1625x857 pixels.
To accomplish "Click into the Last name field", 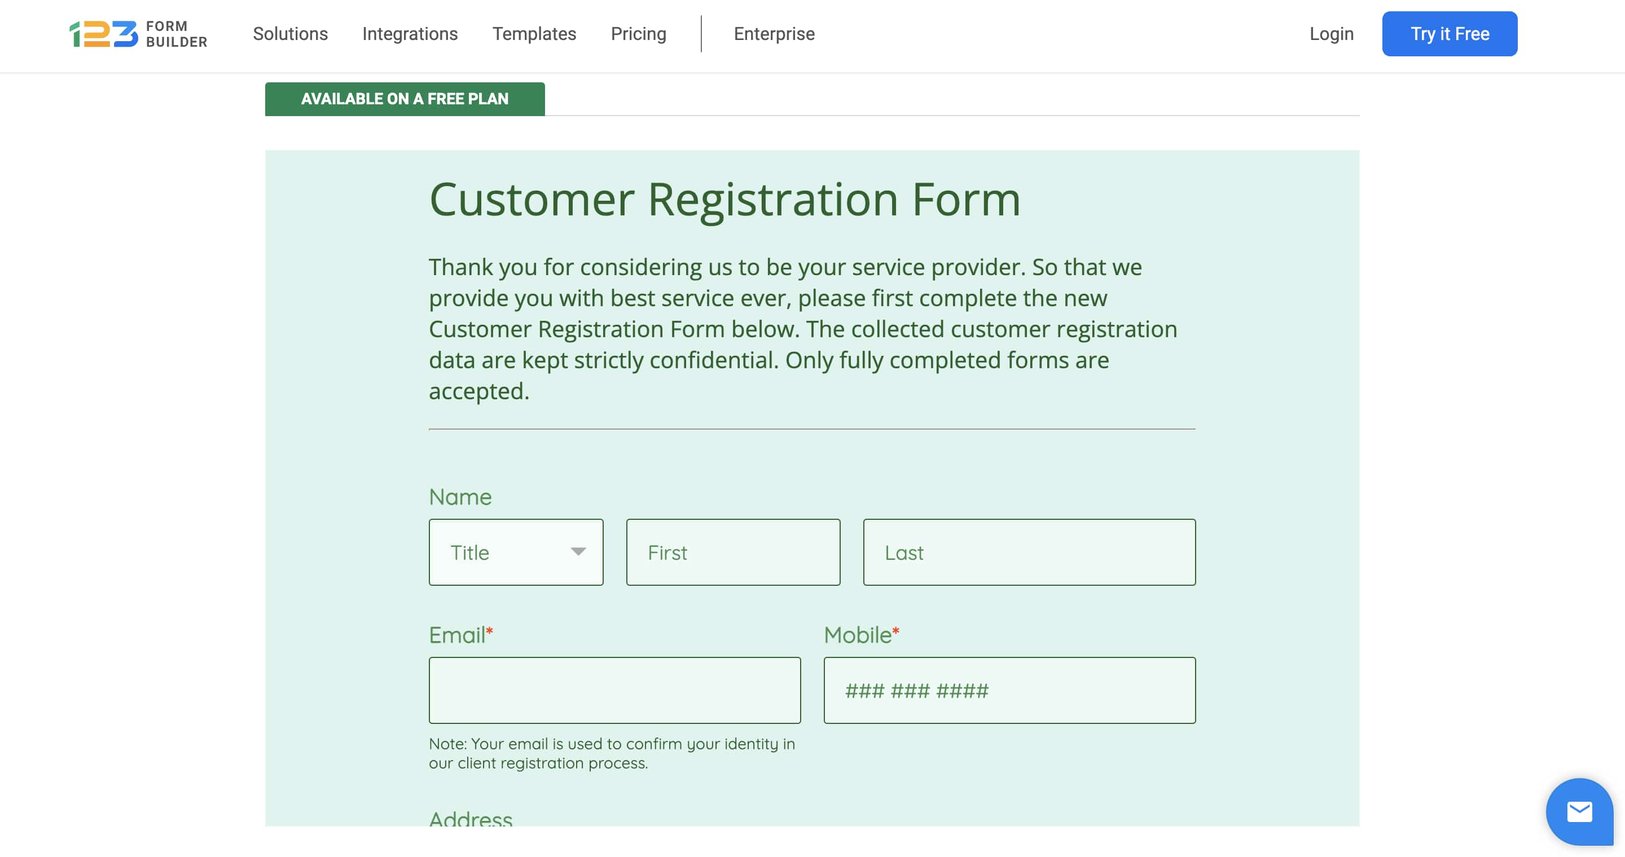I will (1029, 552).
